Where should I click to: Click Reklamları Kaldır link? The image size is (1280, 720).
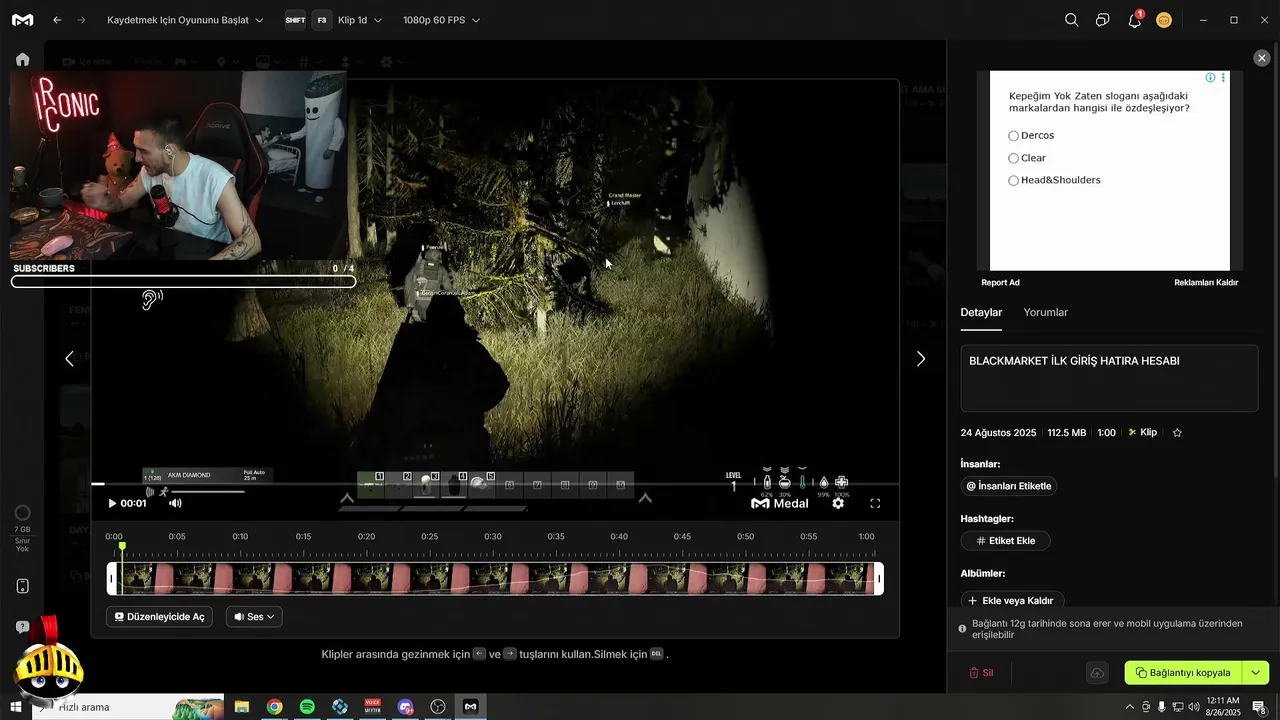point(1206,283)
